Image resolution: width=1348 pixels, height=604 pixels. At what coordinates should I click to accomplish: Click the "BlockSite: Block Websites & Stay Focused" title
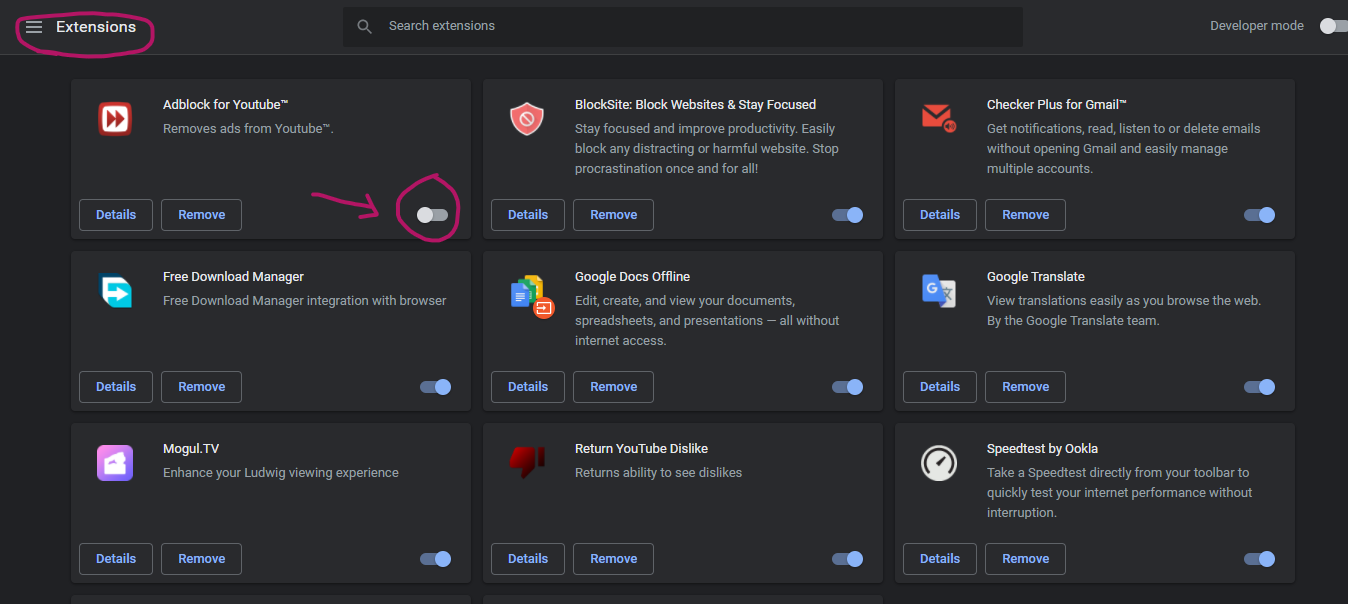point(696,105)
